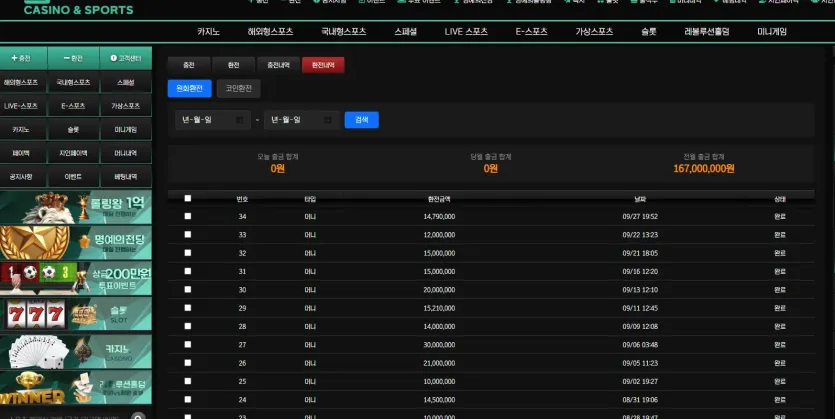The image size is (835, 419).
Task: Click the CASINO & SPORTS logo
Action: [x=78, y=9]
